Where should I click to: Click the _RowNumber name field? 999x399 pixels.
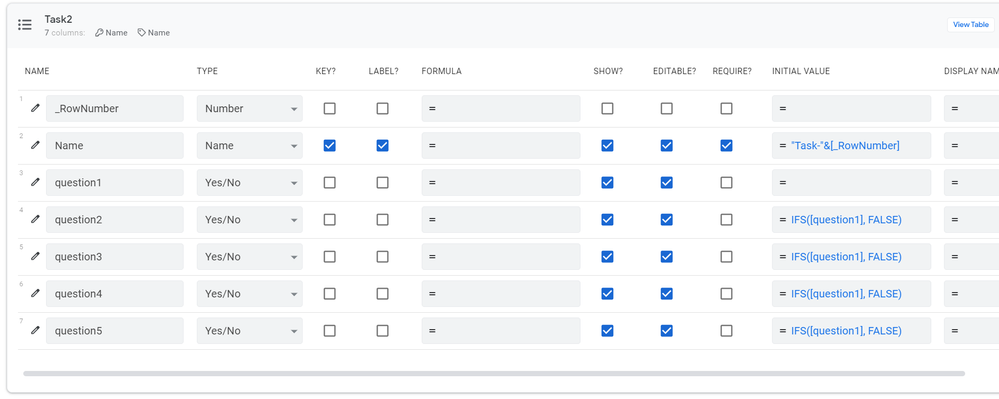click(115, 108)
